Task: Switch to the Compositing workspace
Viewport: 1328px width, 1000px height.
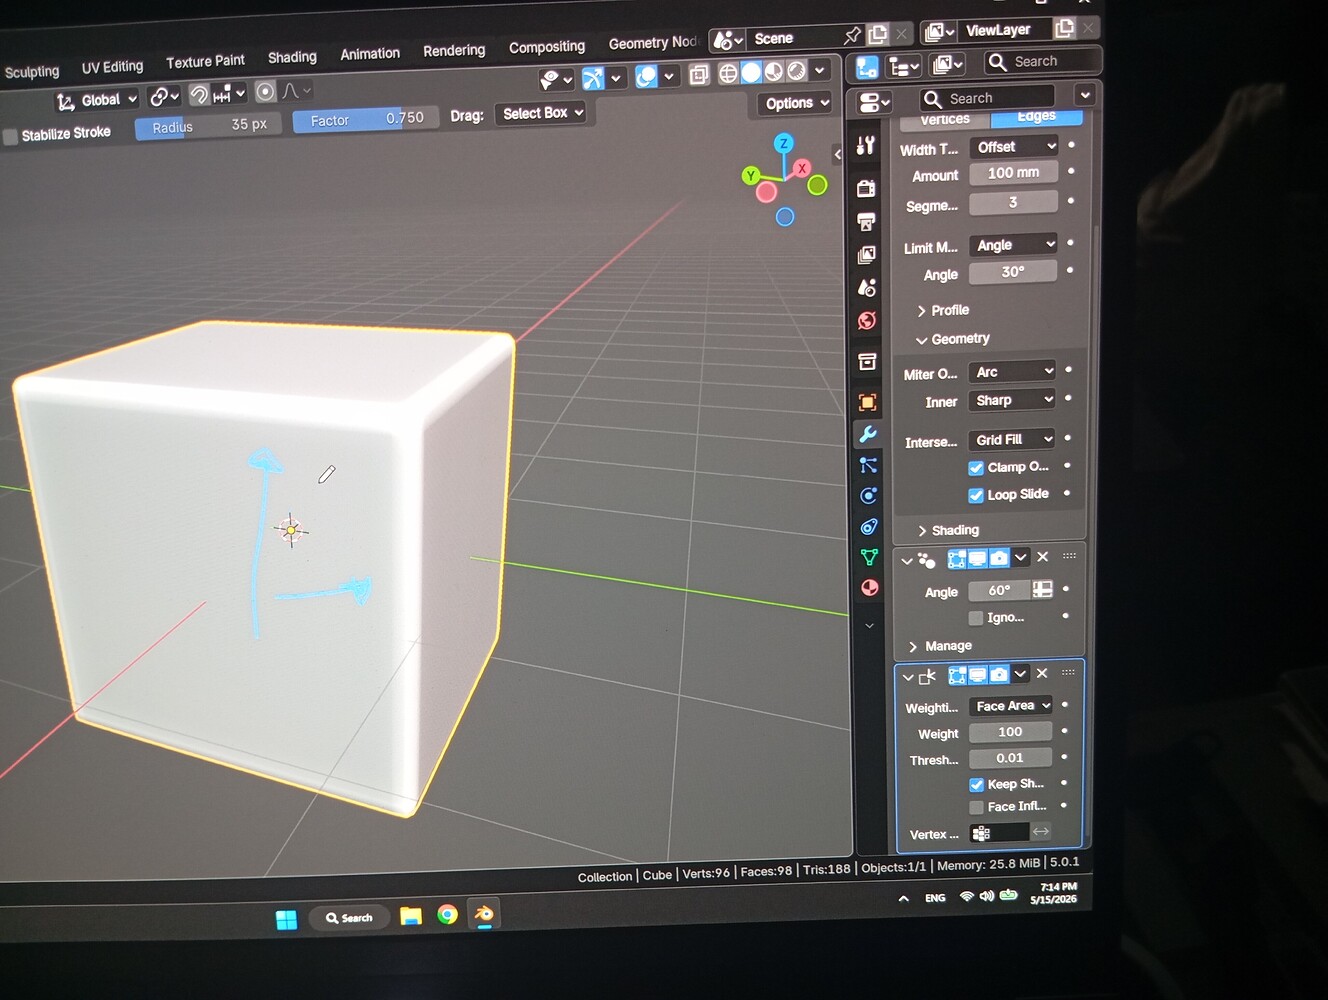Action: click(547, 47)
